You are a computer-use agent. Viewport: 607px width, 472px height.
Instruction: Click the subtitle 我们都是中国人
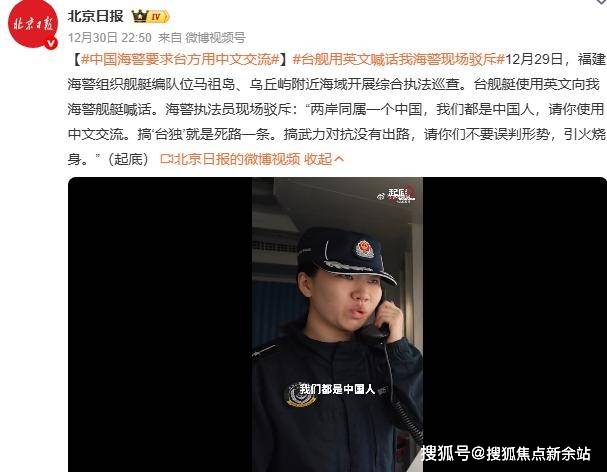[337, 389]
